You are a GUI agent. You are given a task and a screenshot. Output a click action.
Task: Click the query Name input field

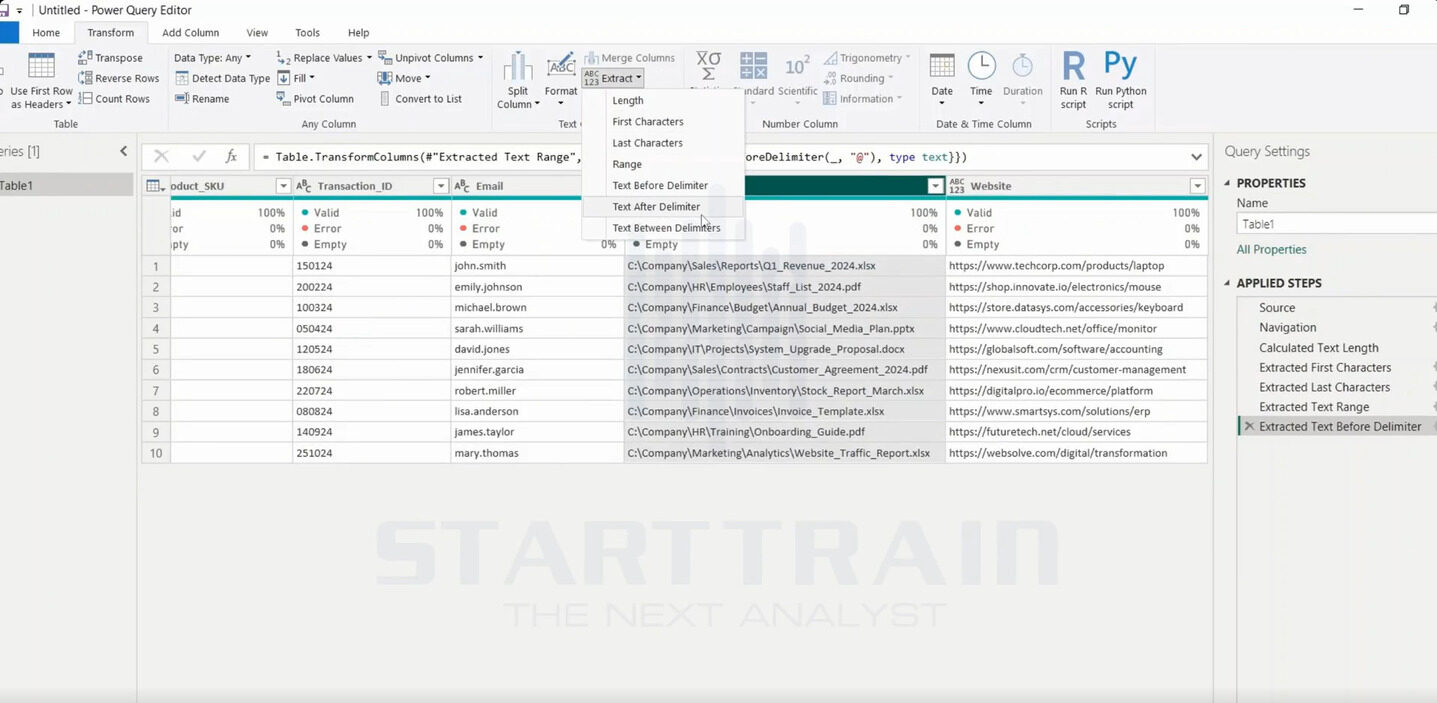click(x=1337, y=224)
